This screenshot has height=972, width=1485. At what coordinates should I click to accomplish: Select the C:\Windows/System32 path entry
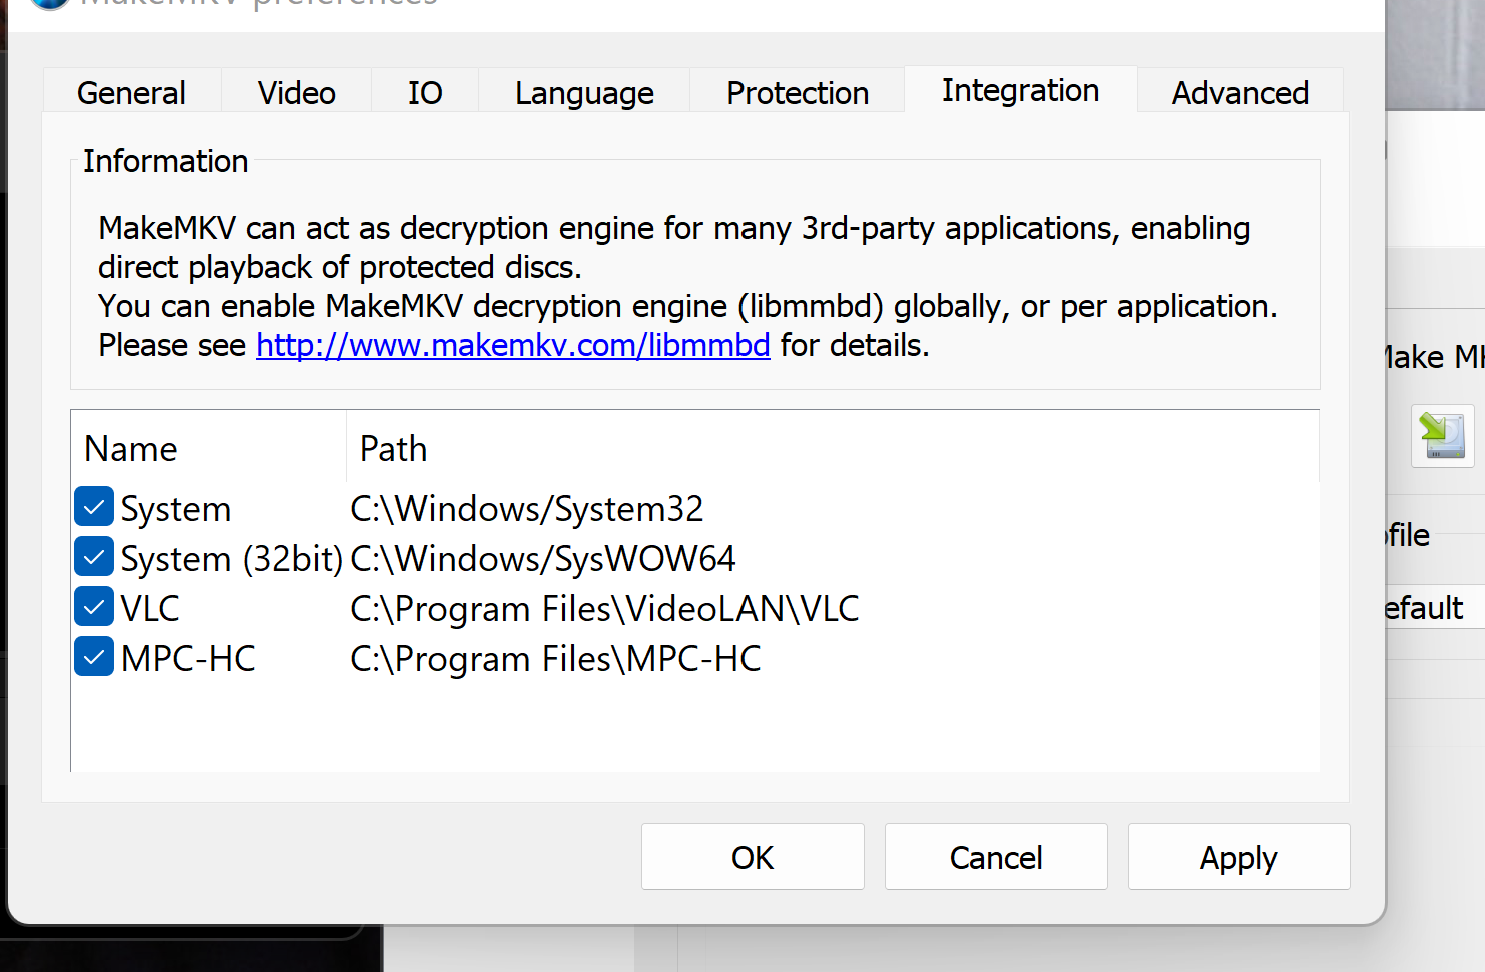click(x=527, y=509)
